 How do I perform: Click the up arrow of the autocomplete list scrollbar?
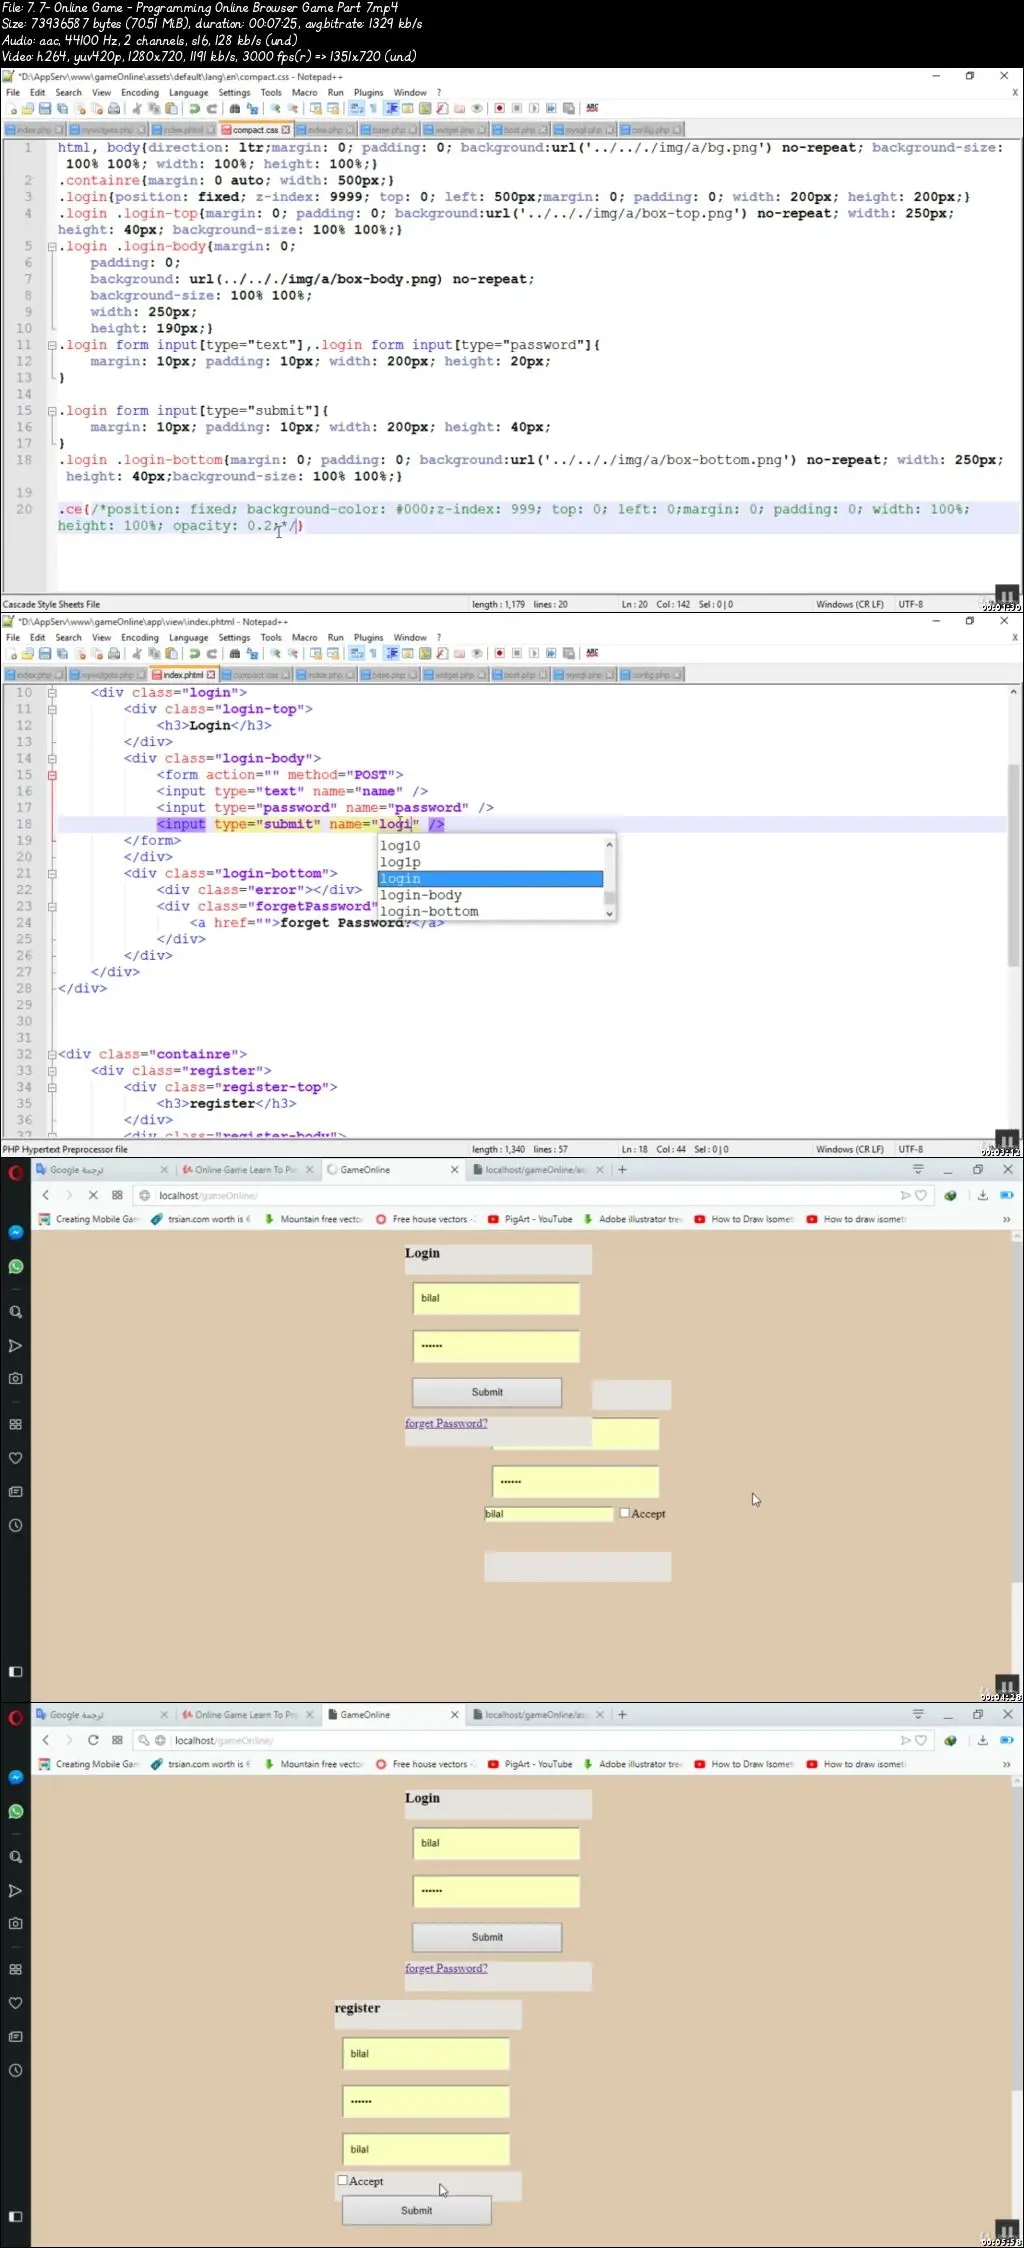(x=609, y=845)
